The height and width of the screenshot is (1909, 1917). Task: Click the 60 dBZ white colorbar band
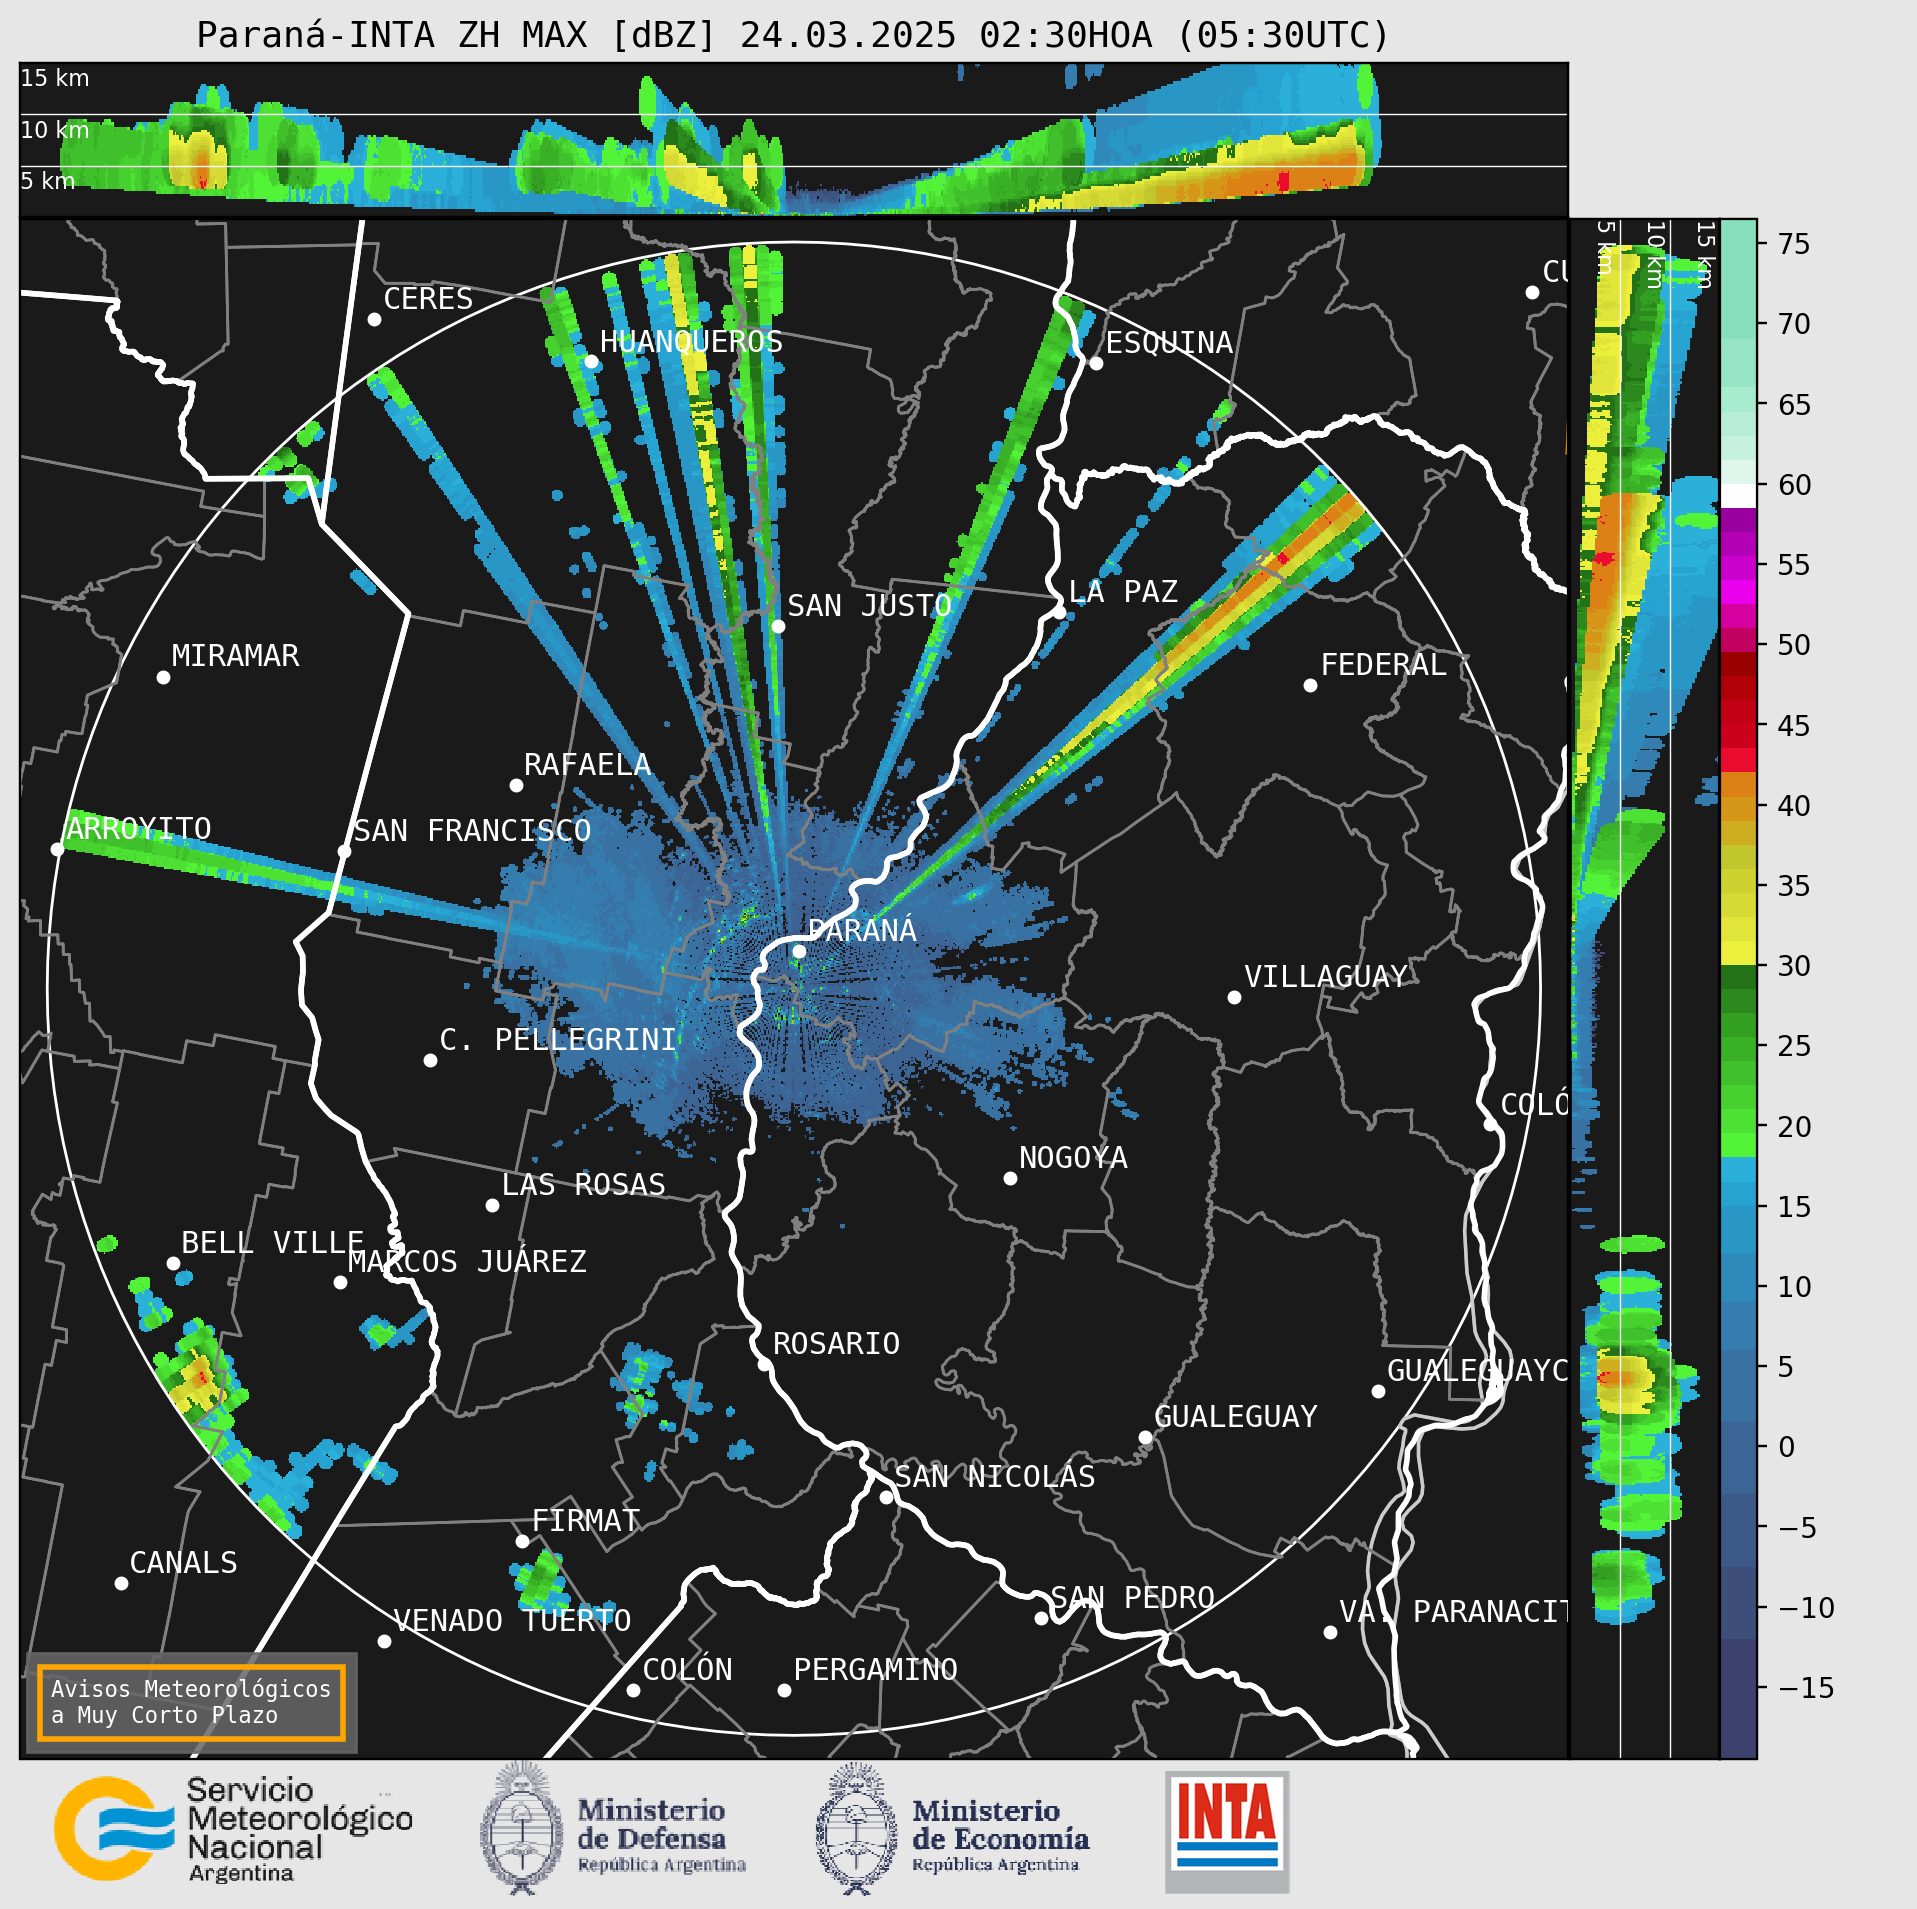pyautogui.click(x=1738, y=496)
